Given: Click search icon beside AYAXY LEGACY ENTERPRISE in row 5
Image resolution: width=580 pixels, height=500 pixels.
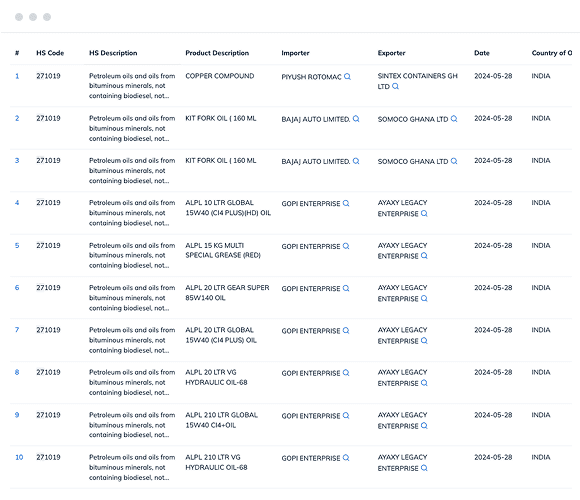Looking at the screenshot, I should coord(424,256).
